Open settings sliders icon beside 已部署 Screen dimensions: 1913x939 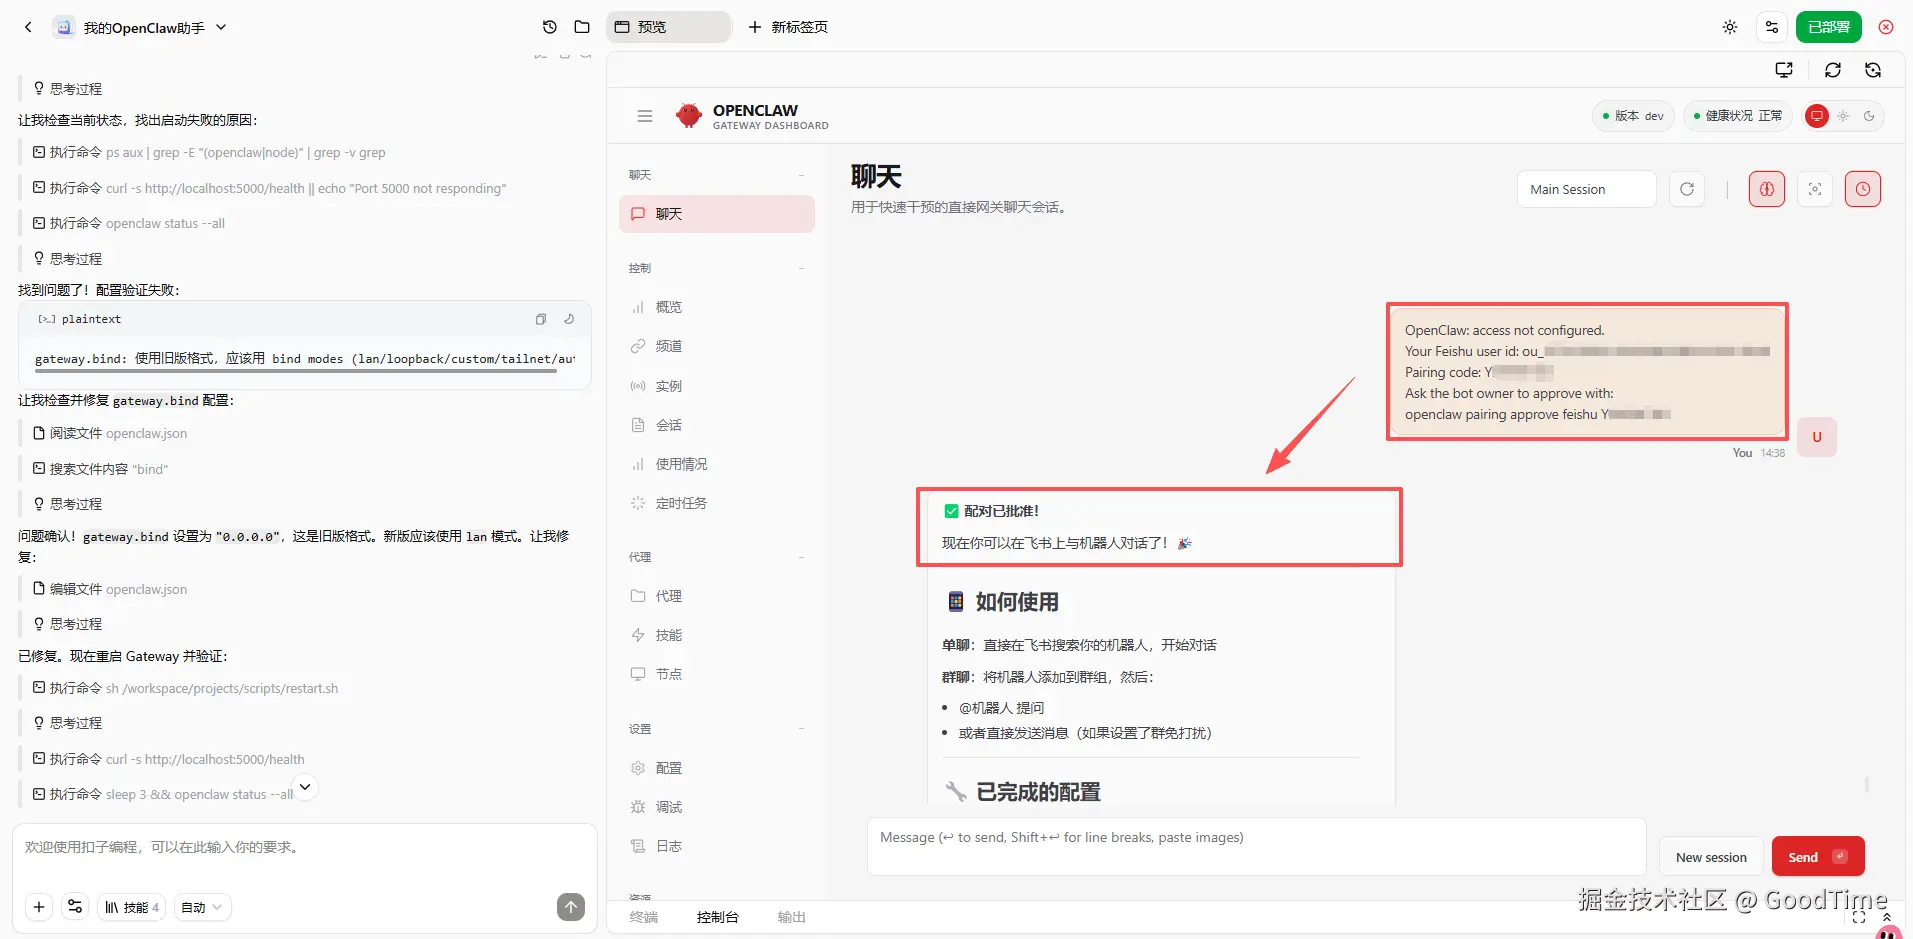pos(1772,27)
